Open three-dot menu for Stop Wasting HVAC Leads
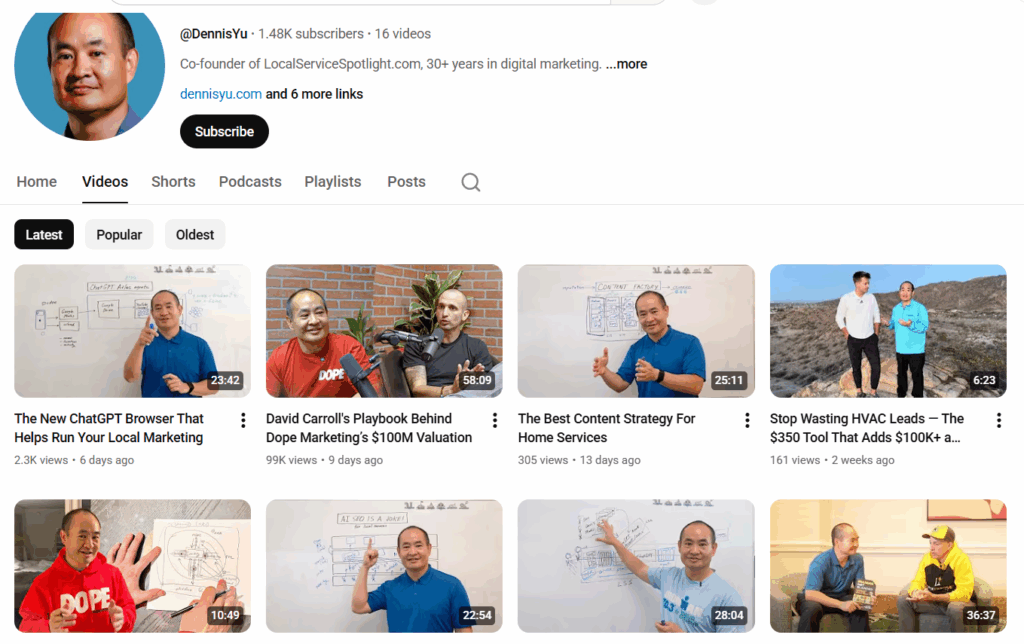The height and width of the screenshot is (644, 1024). pos(999,420)
